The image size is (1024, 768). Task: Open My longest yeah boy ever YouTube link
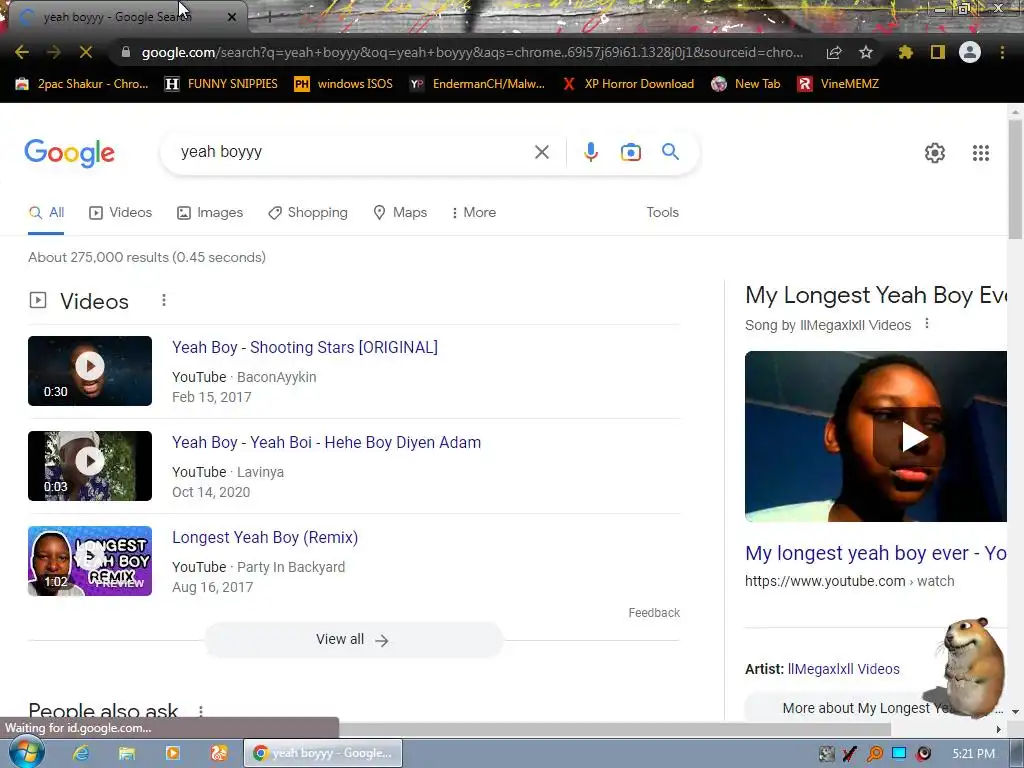[876, 553]
